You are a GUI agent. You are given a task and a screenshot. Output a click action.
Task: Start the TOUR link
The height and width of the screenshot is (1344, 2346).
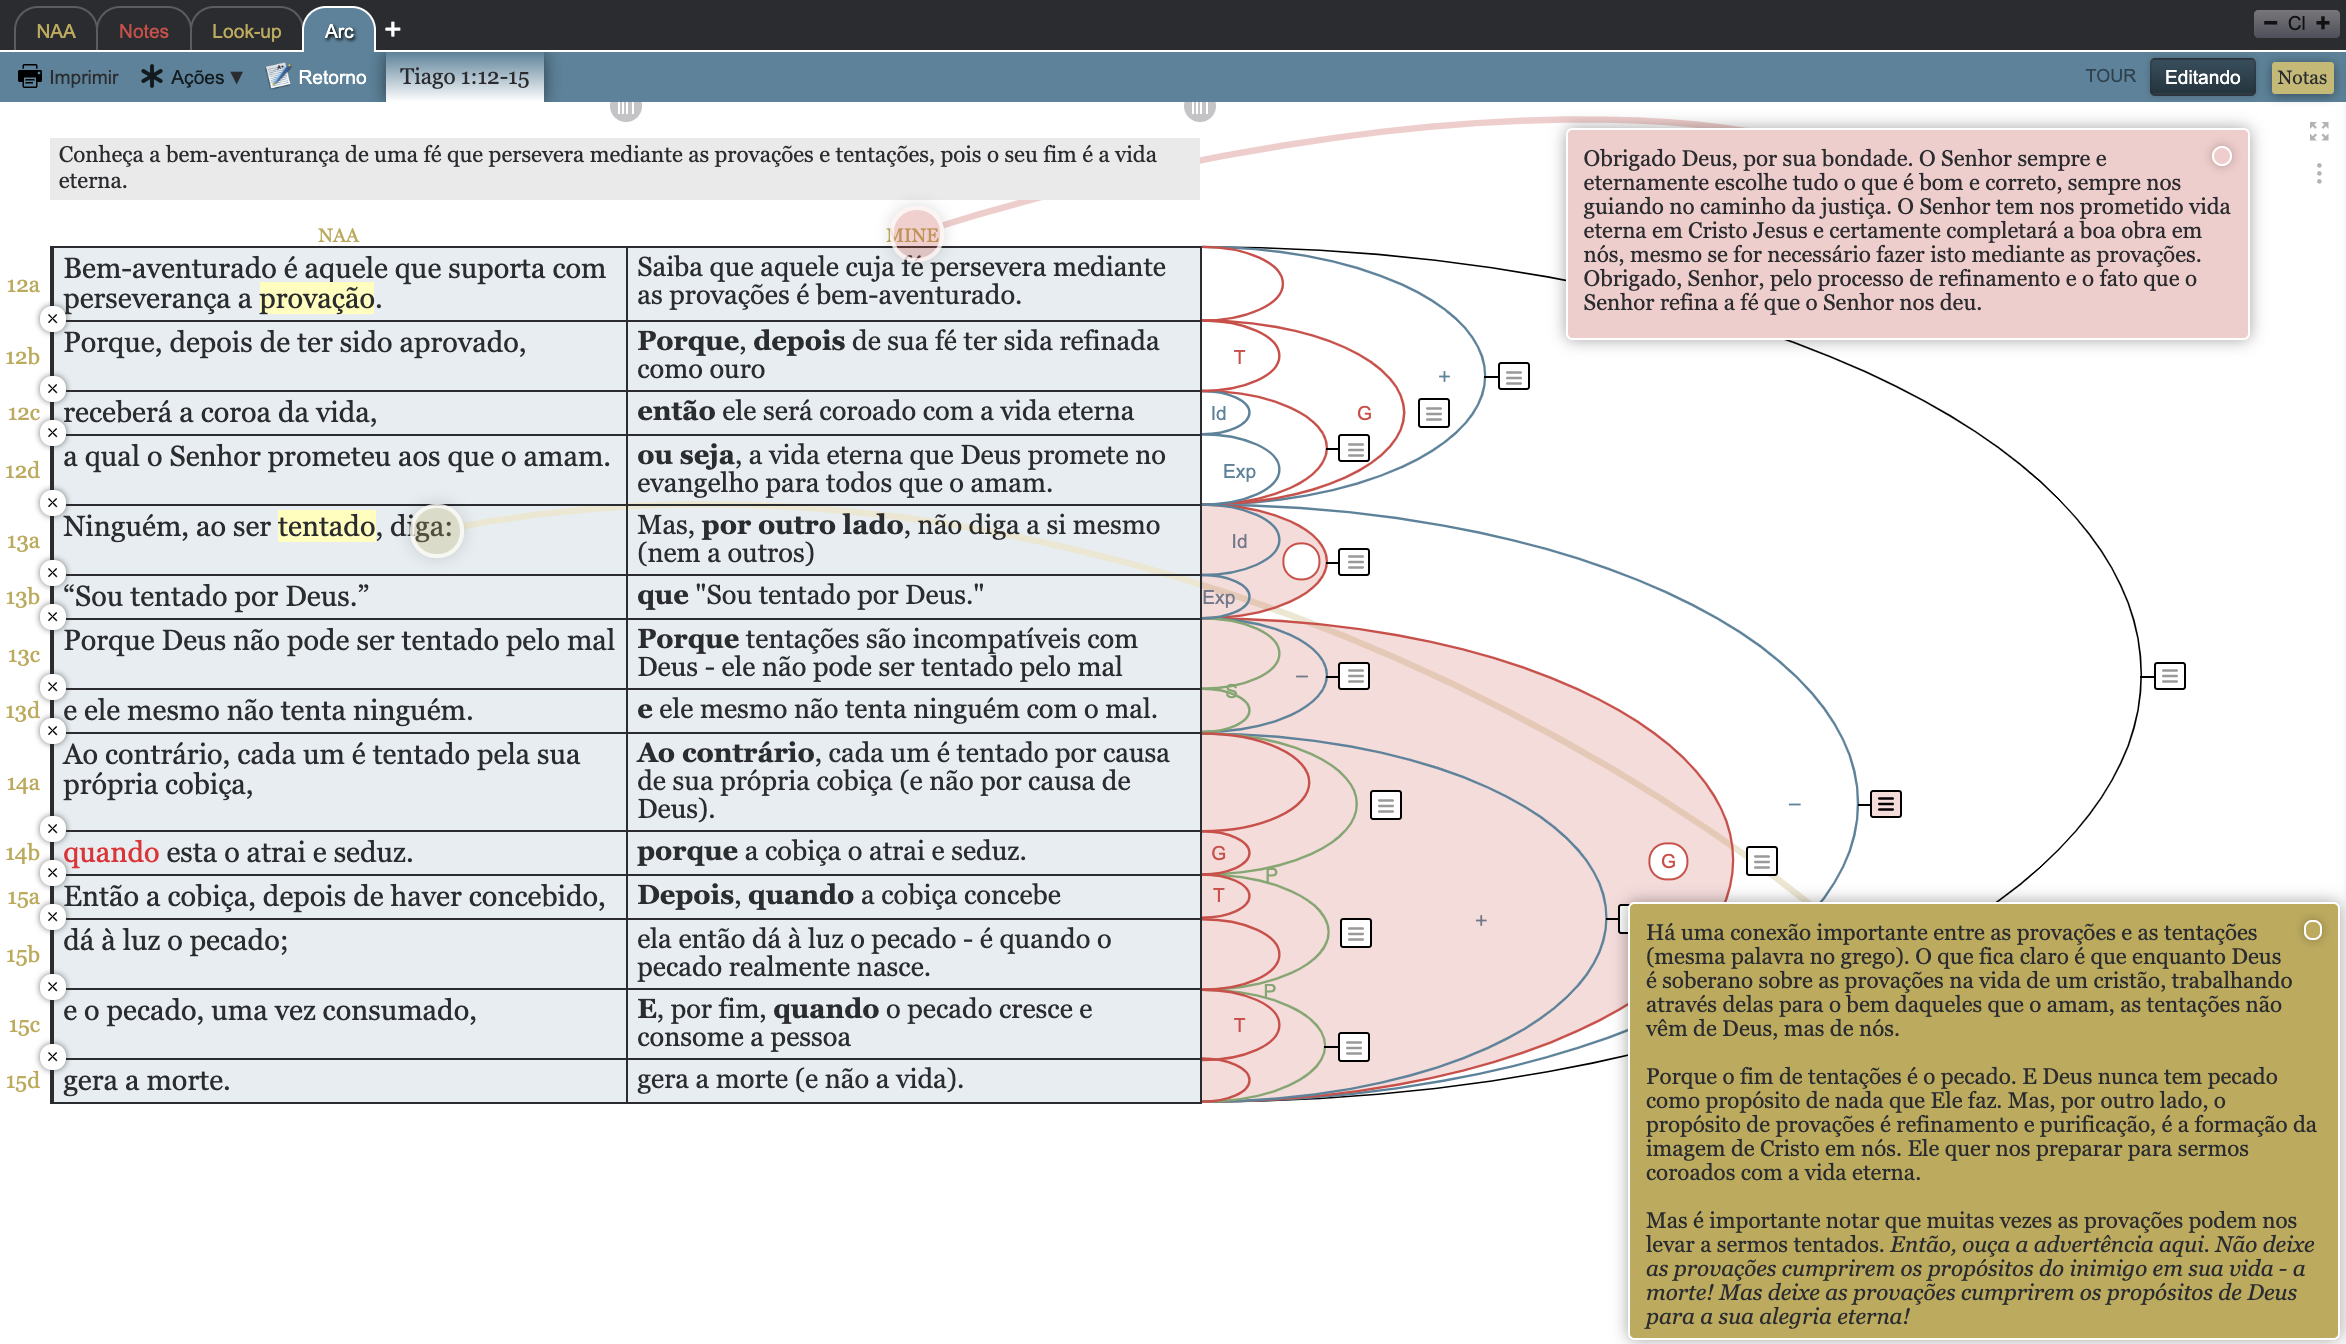click(x=2109, y=76)
